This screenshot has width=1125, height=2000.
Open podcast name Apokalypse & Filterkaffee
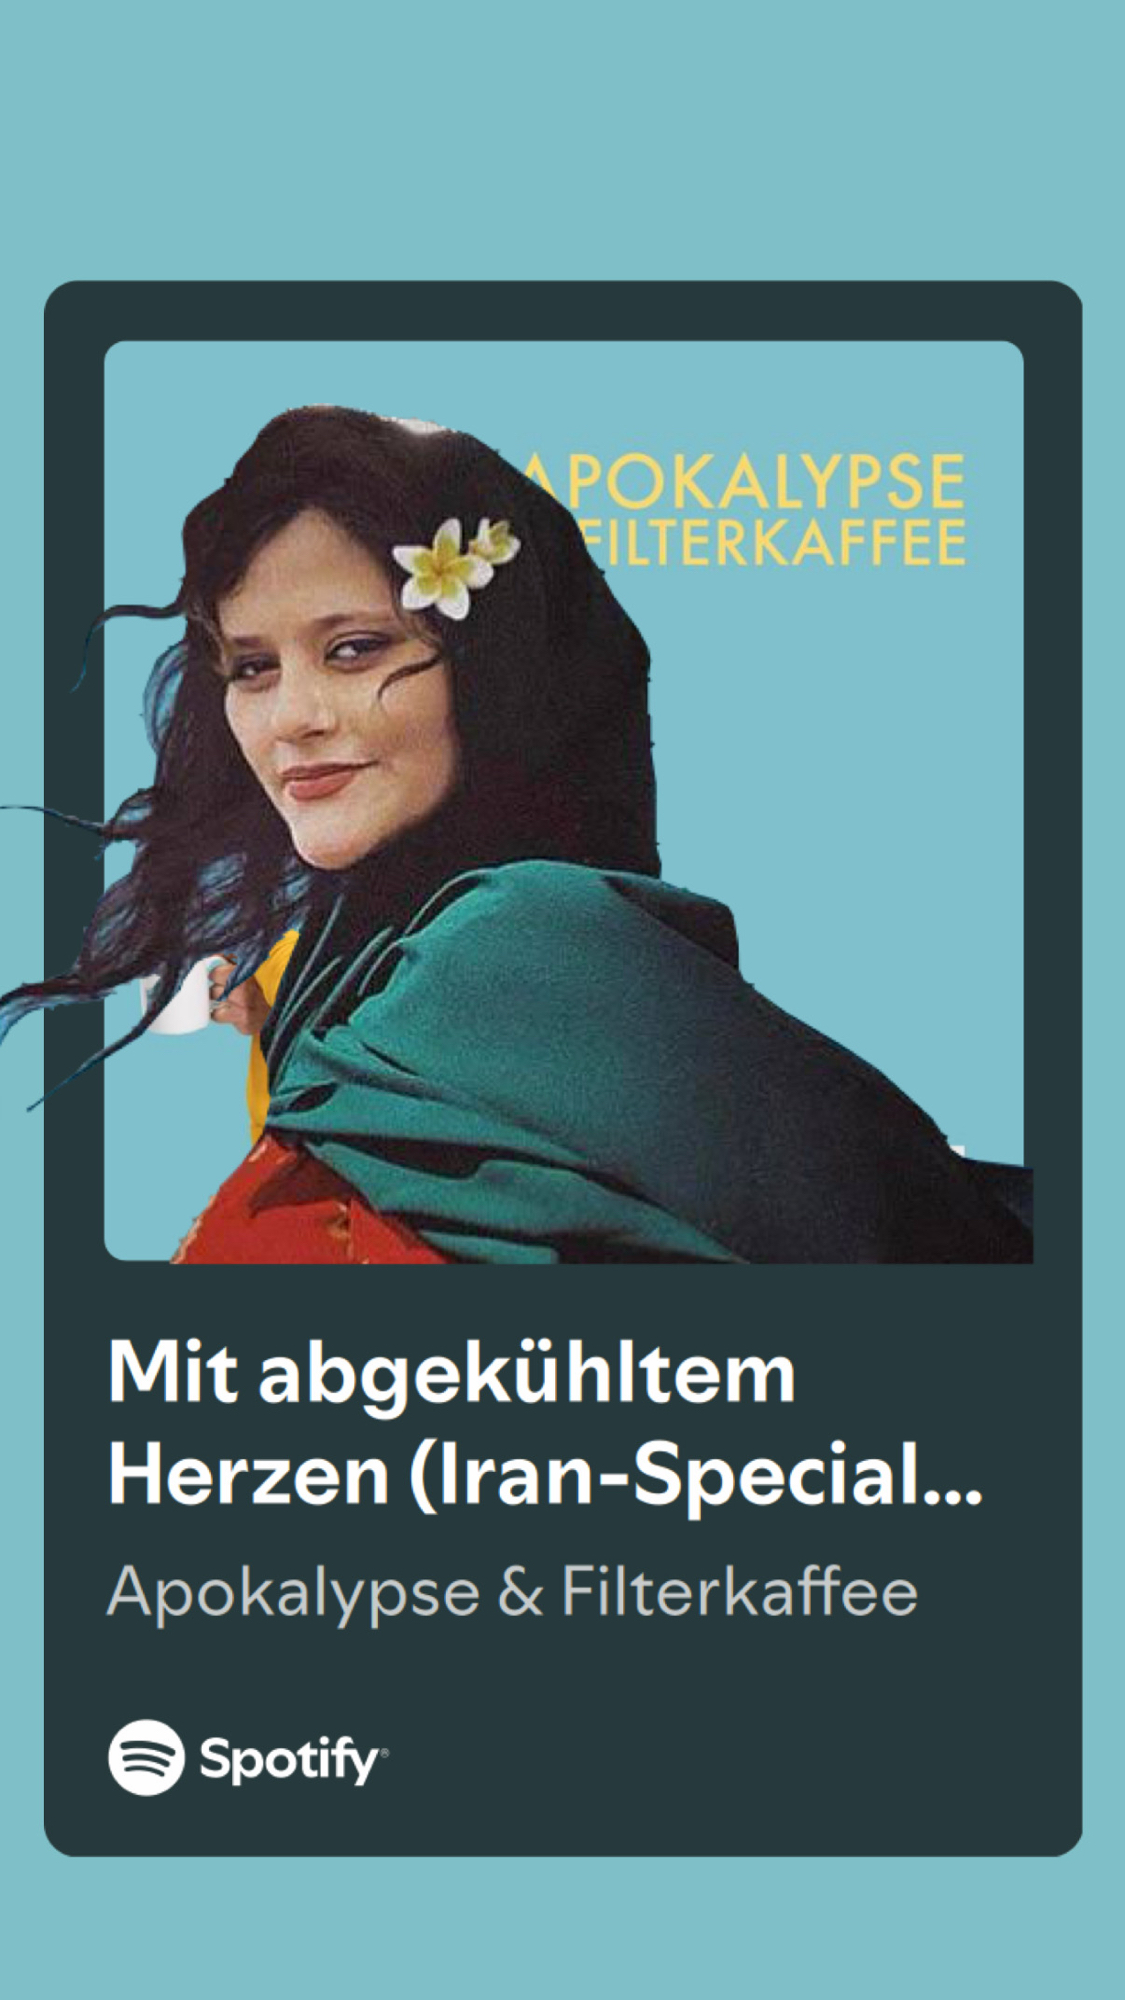[512, 1592]
